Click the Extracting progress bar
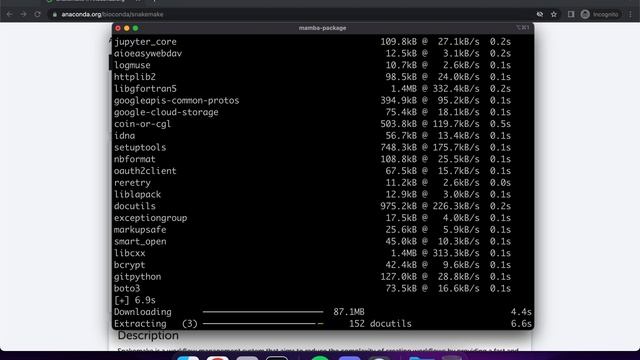This screenshot has height=360, width=640. (263, 324)
